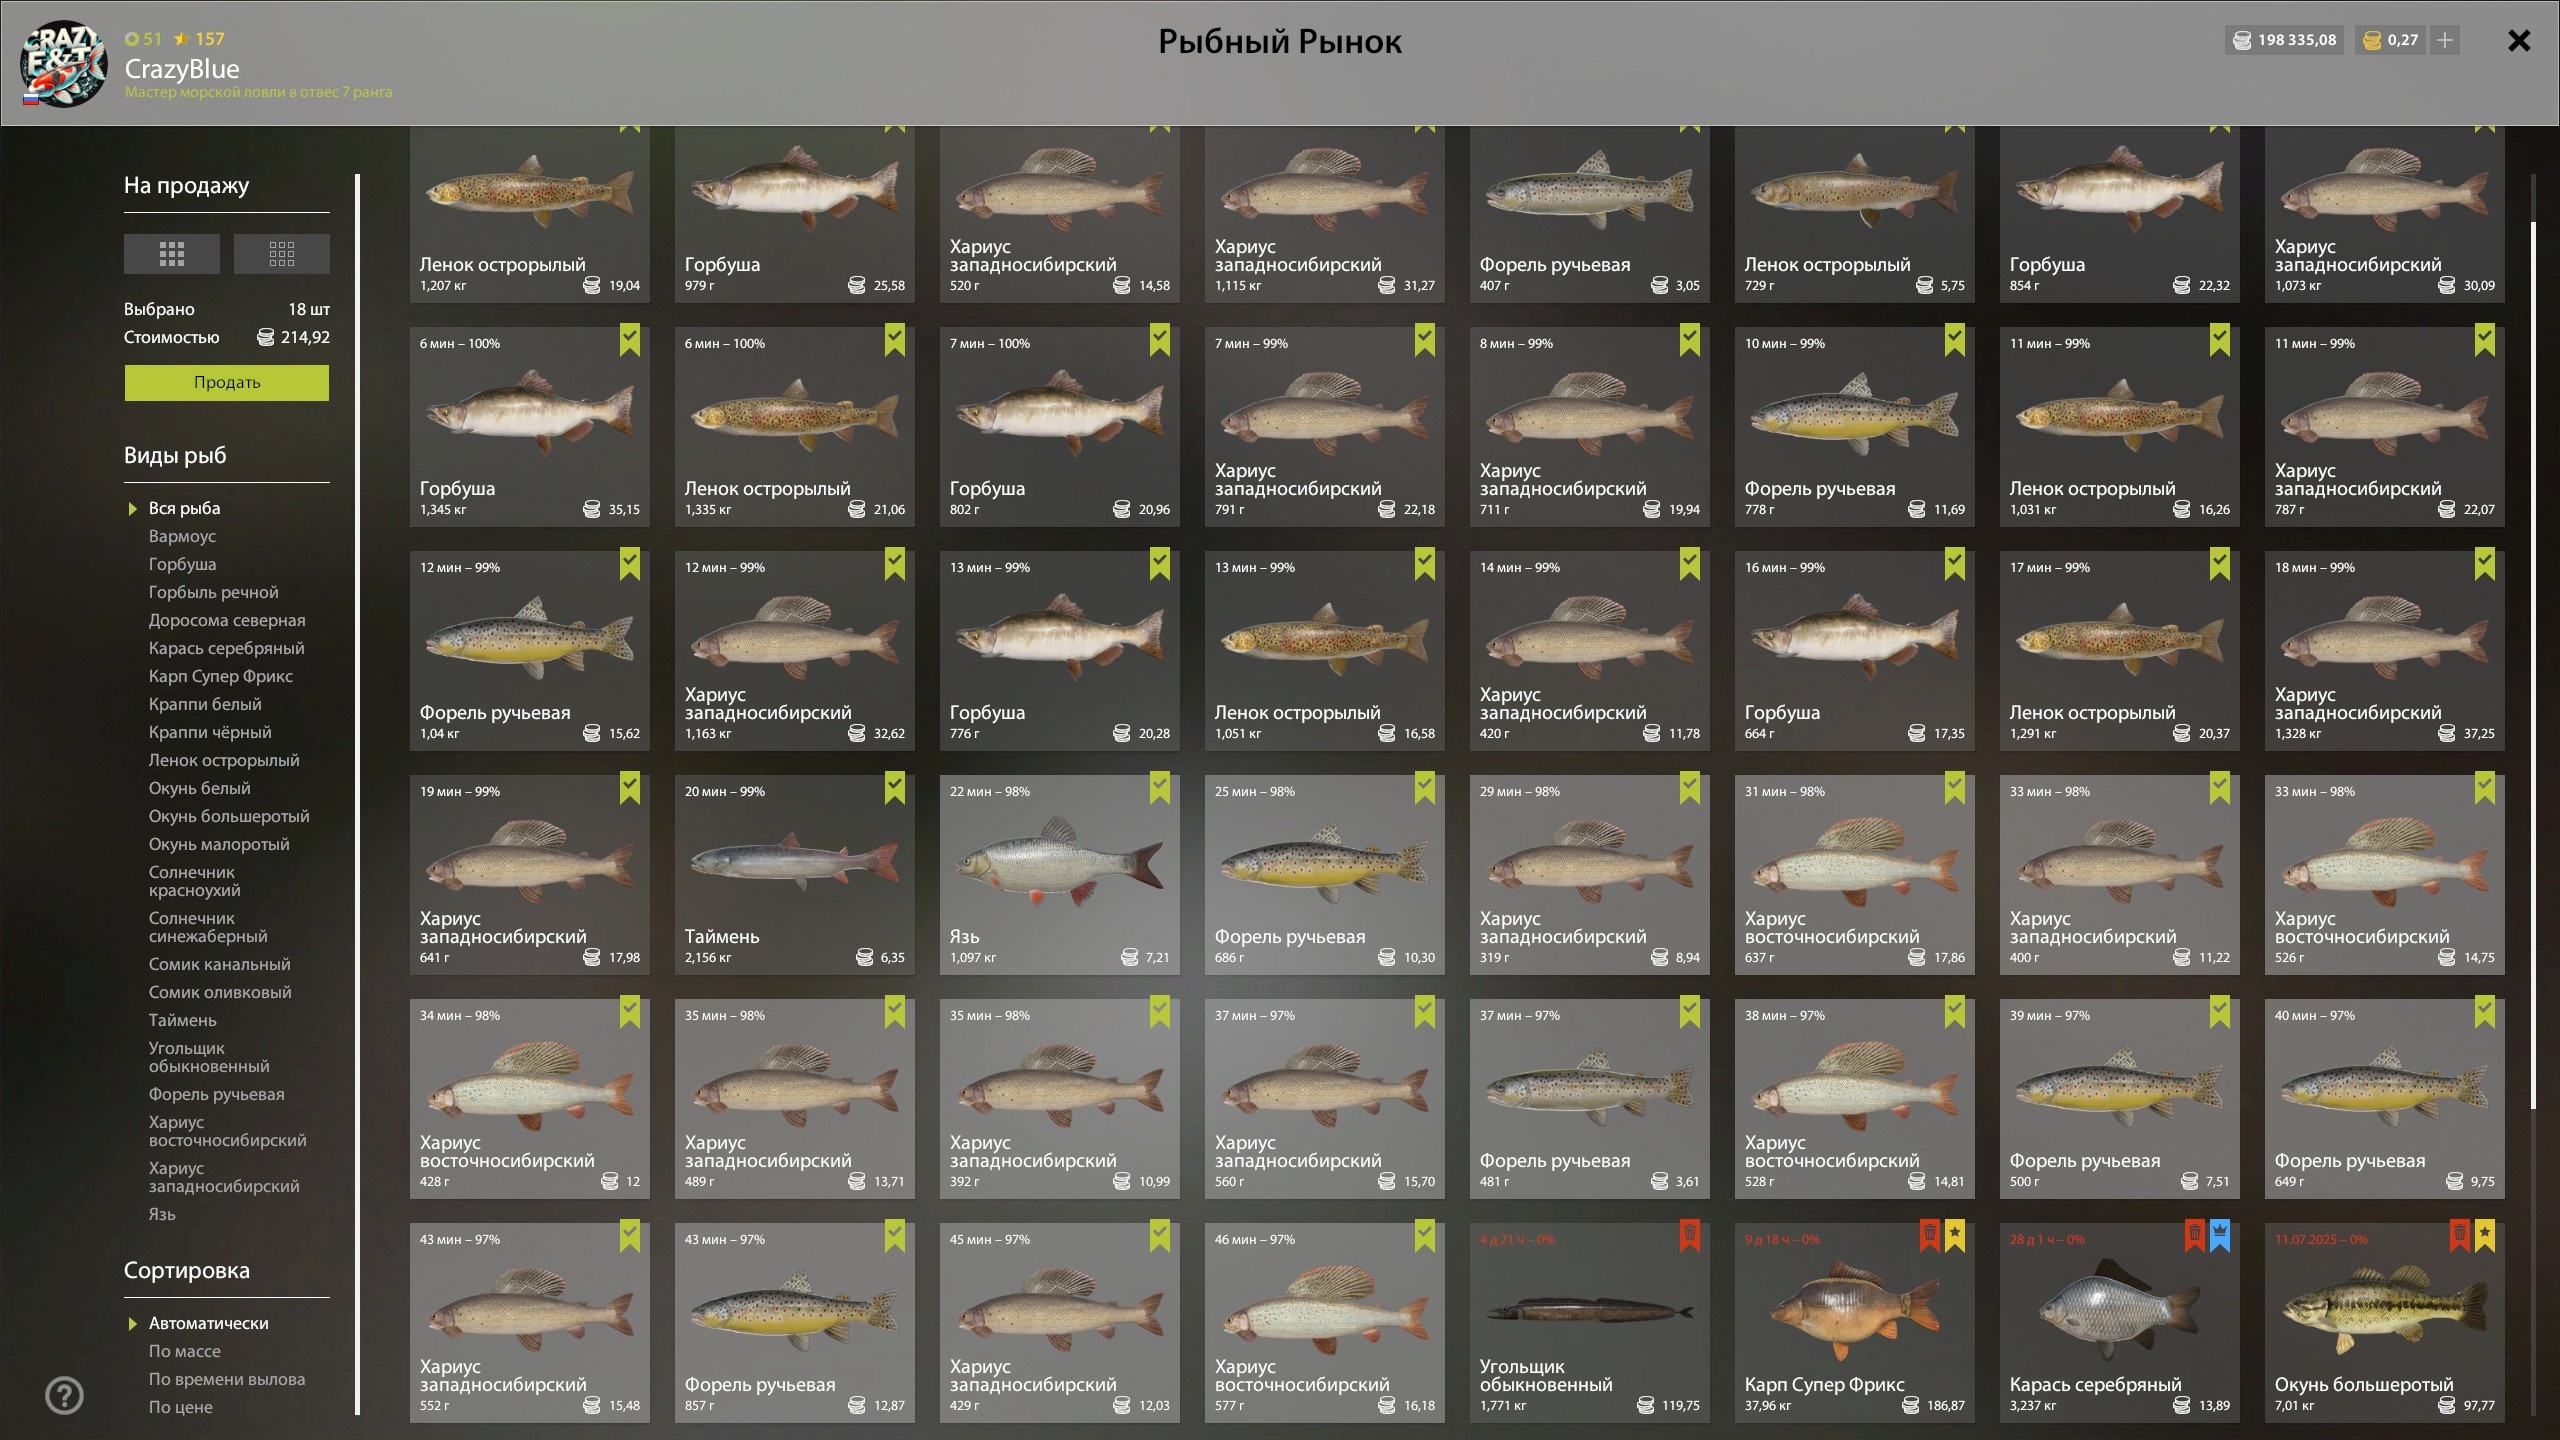Click the silver coins balance 198 335,08
This screenshot has width=2560, height=1440.
[x=2285, y=40]
